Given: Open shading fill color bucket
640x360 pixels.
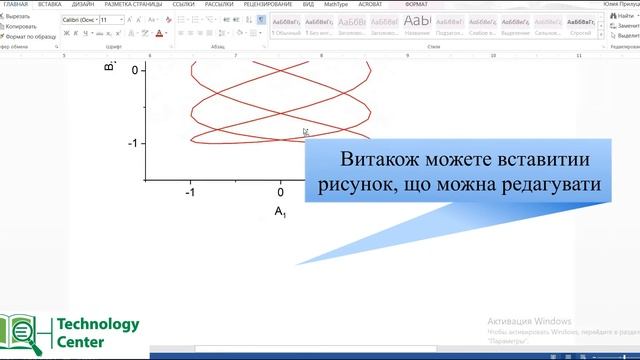Looking at the screenshot, I should 240,33.
